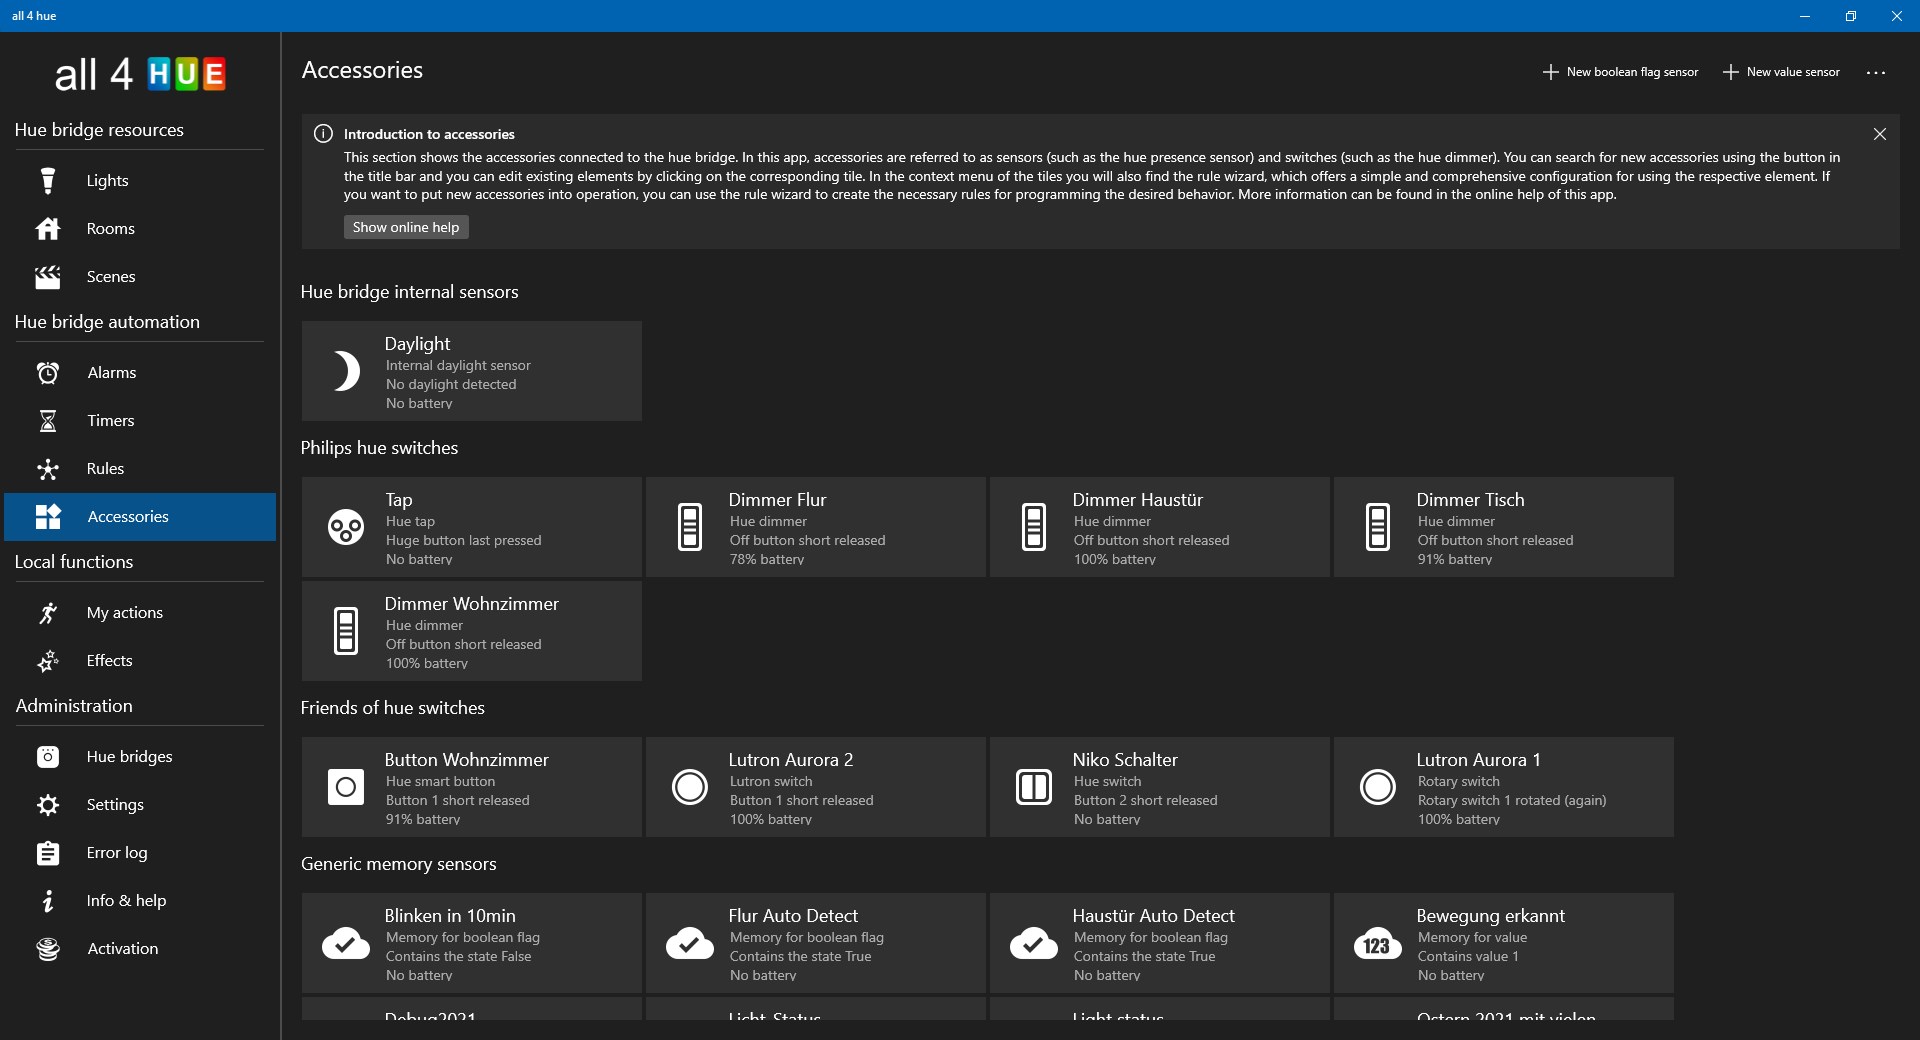Viewport: 1920px width, 1040px height.
Task: Add a New value sensor
Action: (x=1781, y=72)
